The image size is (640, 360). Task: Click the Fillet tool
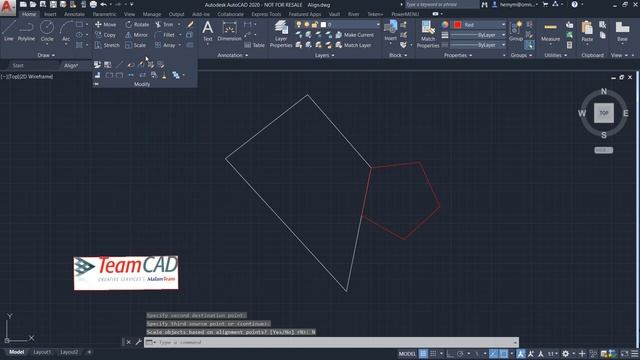click(x=164, y=35)
